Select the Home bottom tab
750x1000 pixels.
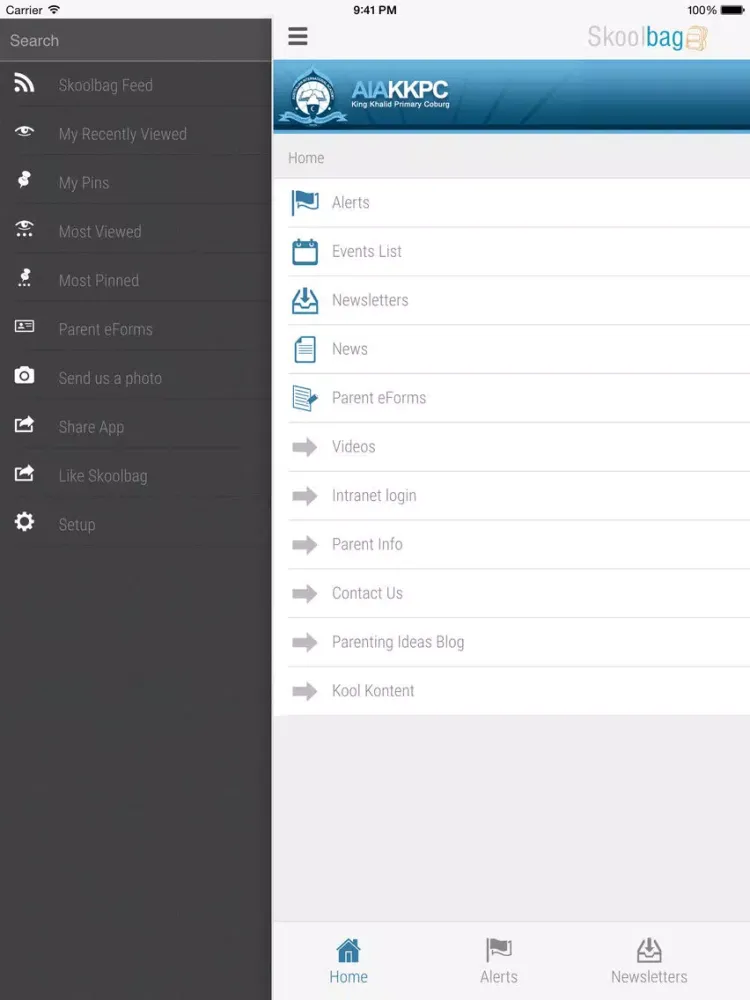click(348, 961)
